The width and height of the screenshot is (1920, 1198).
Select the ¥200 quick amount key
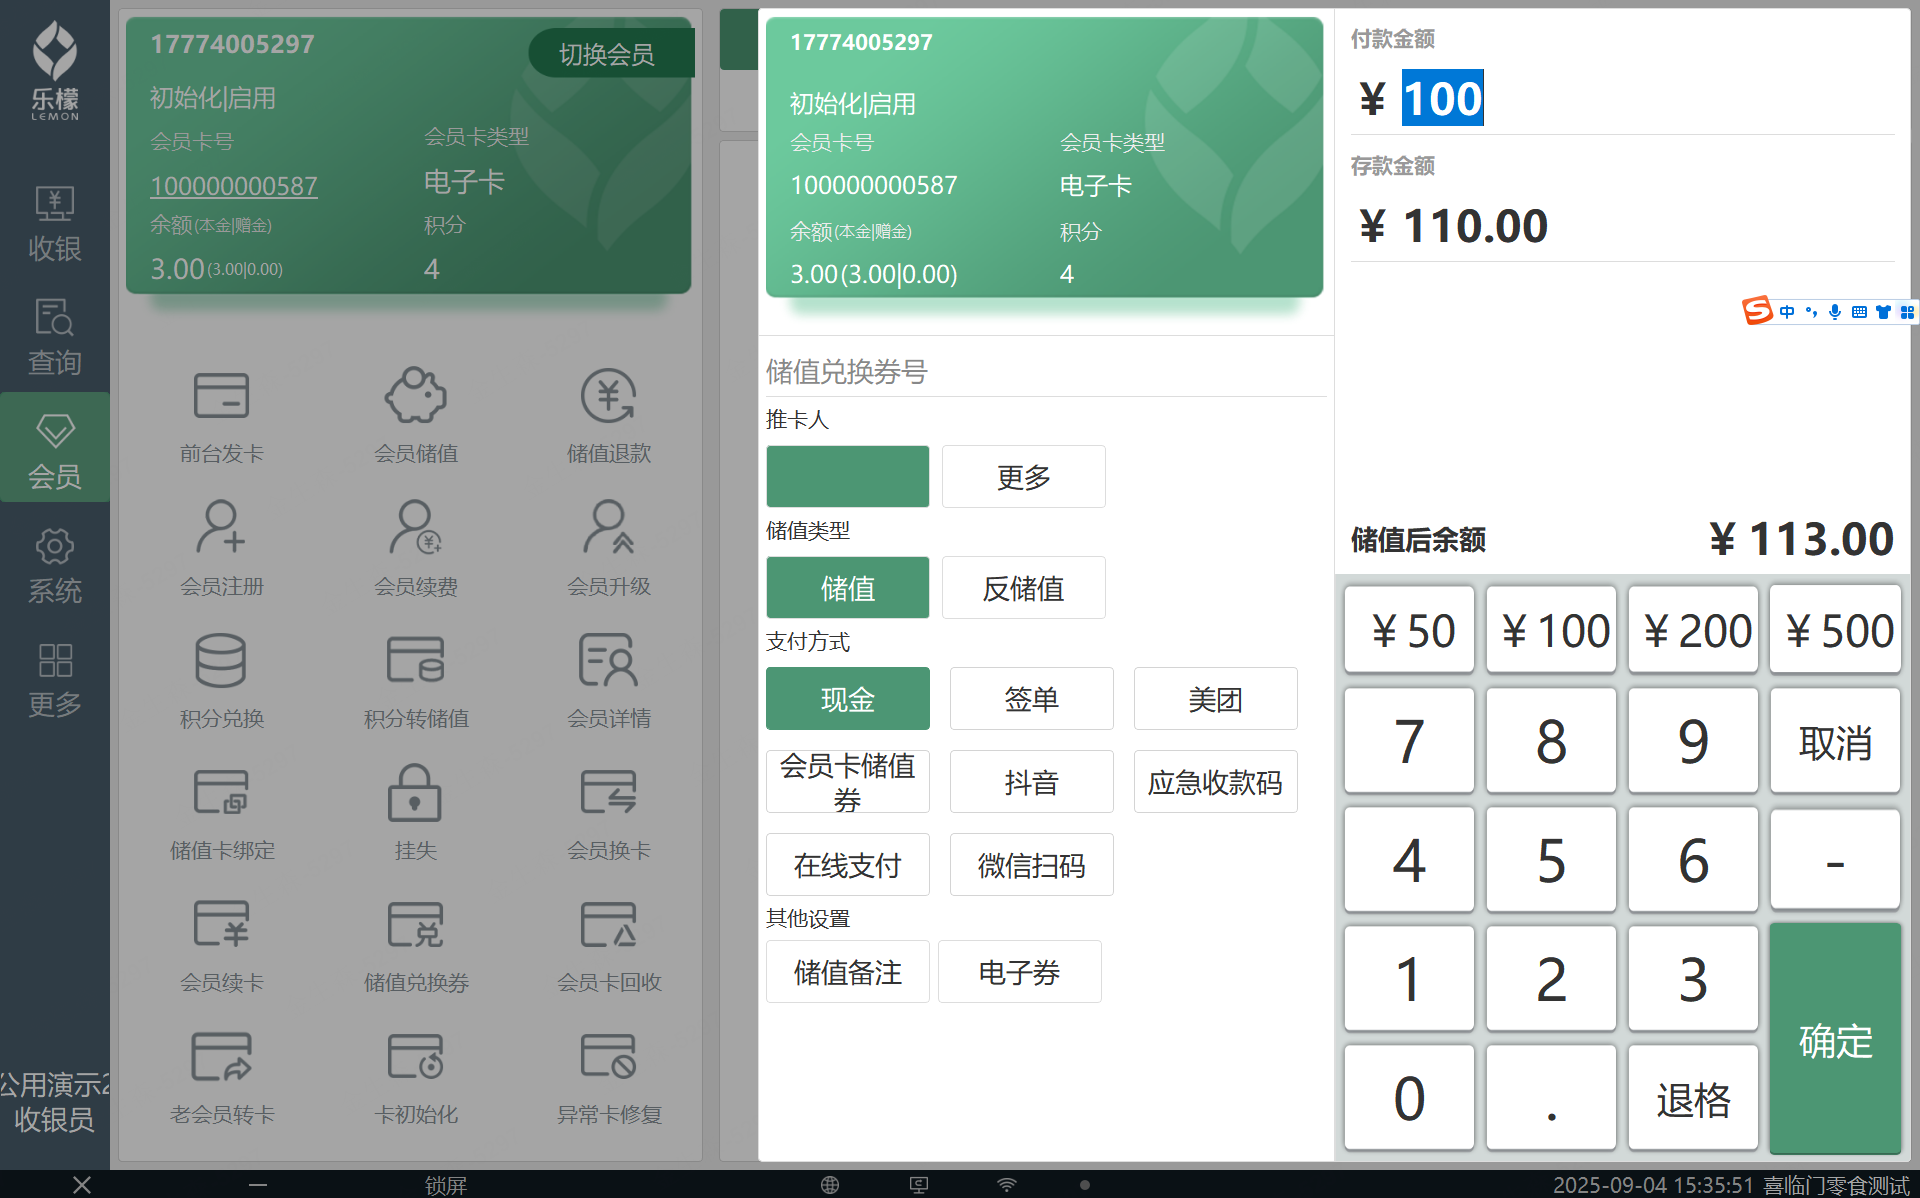point(1693,631)
